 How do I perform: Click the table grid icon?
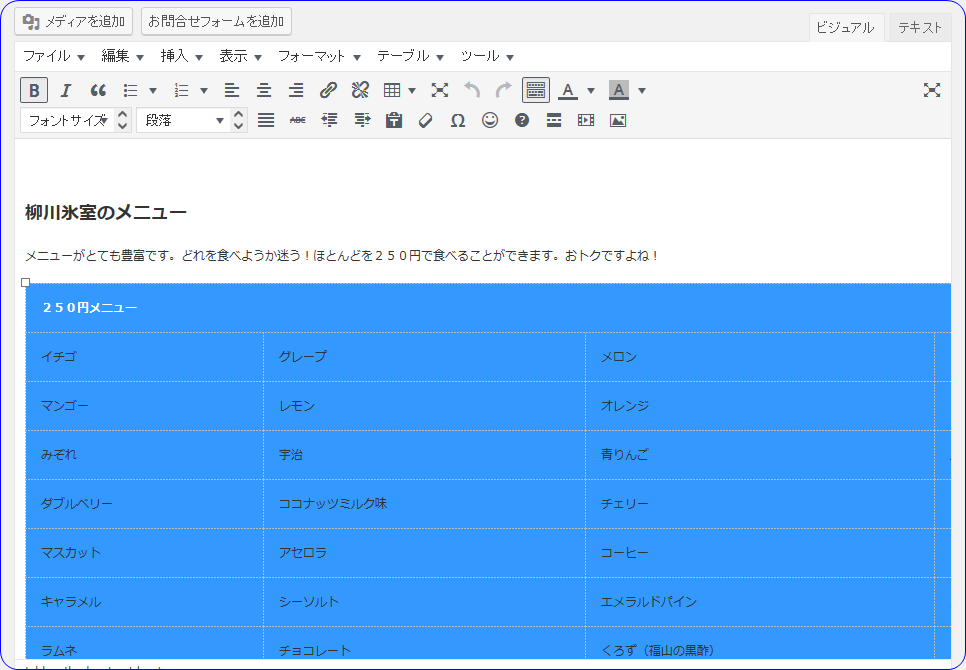point(392,91)
